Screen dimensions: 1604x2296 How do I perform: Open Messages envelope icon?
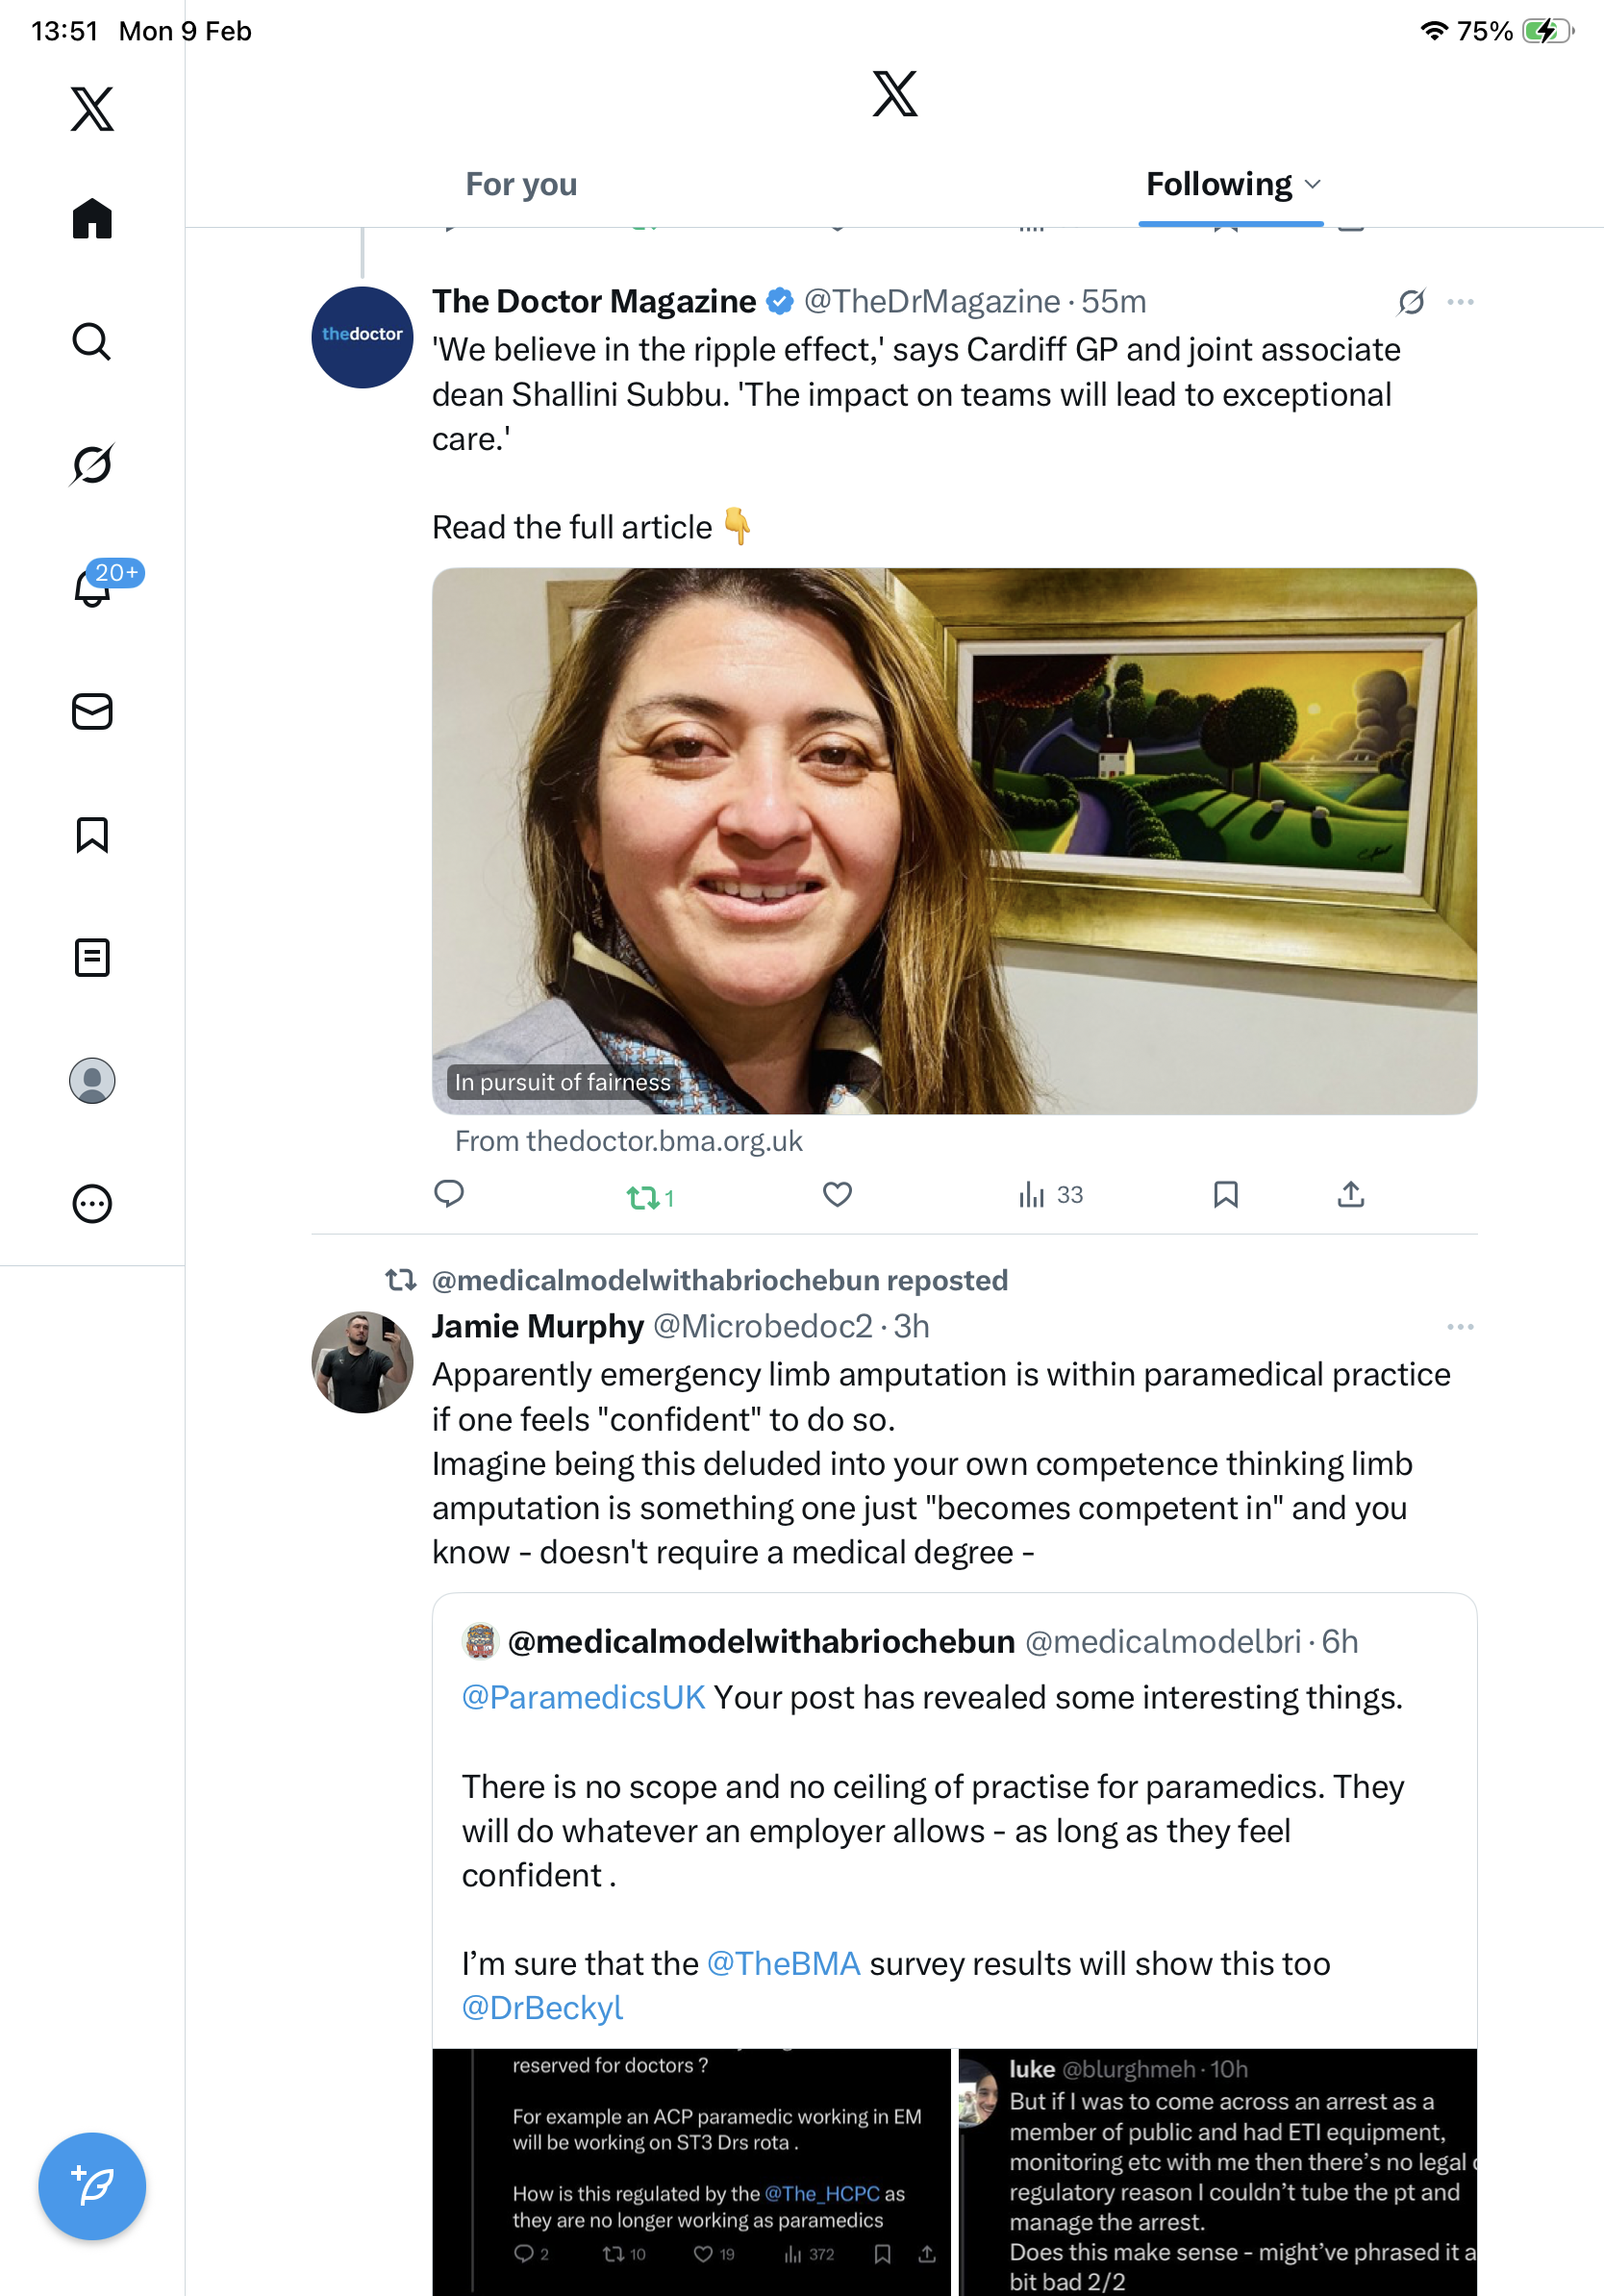[92, 712]
